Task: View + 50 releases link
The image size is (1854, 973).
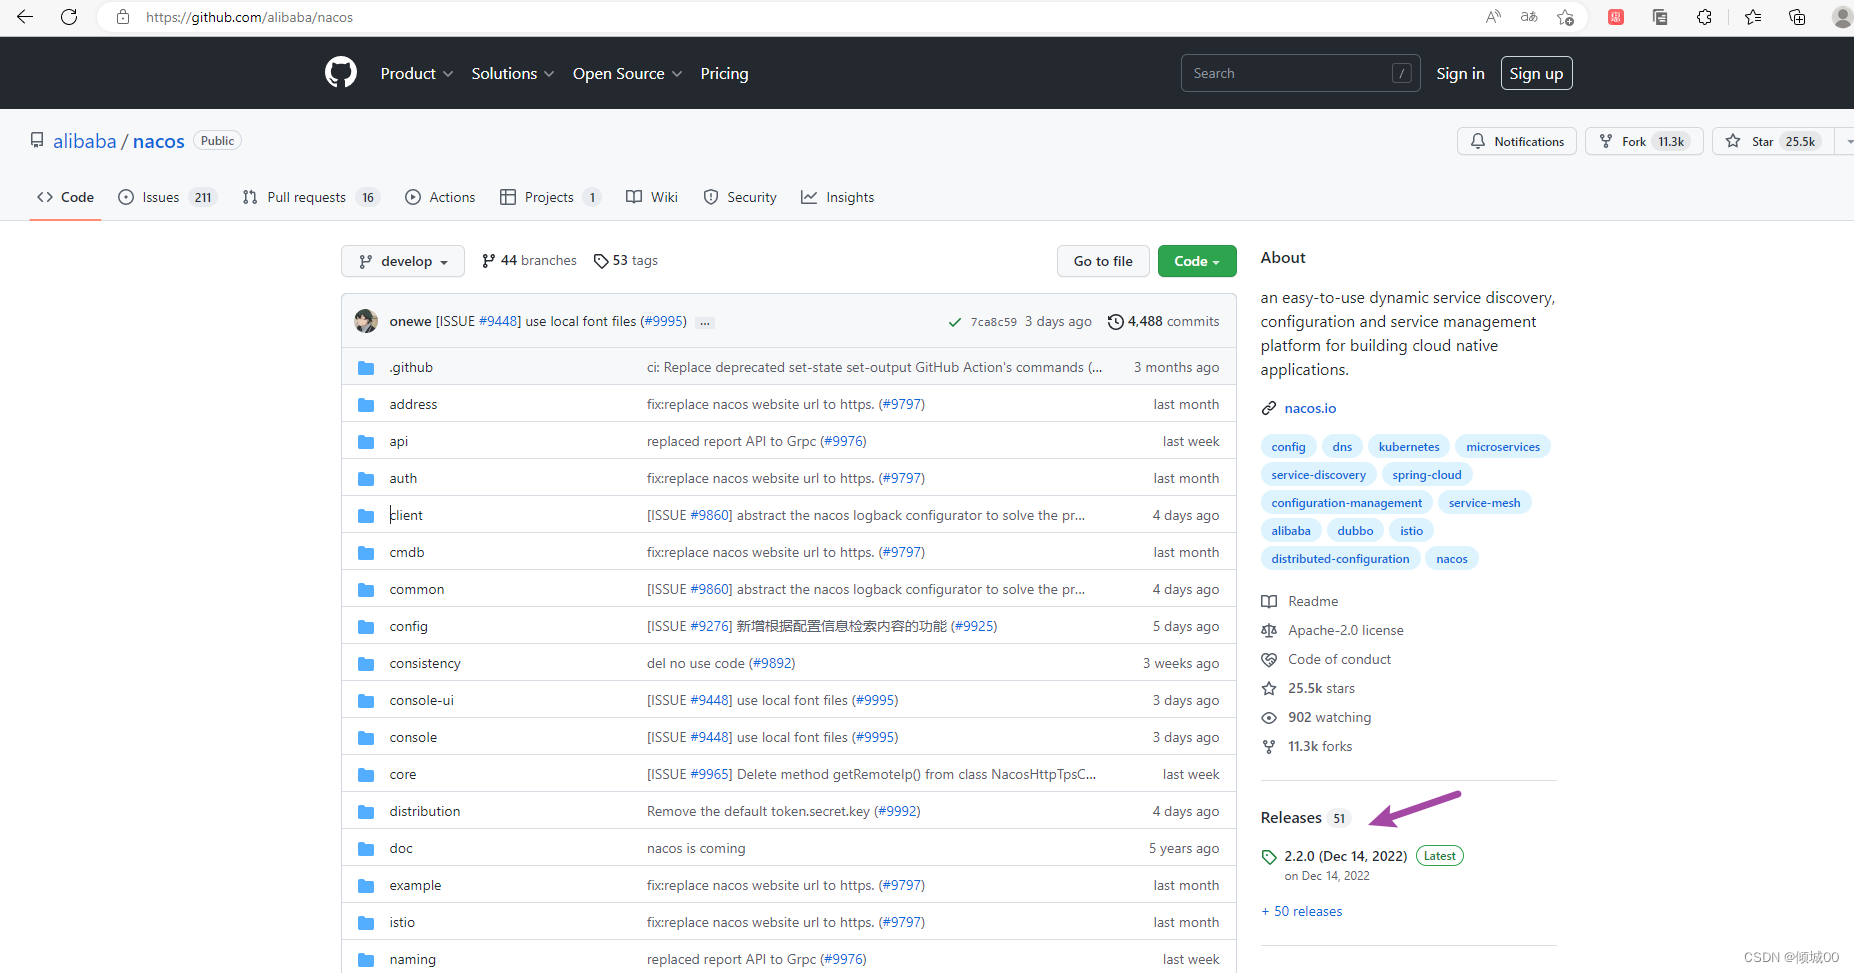Action: coord(1302,911)
